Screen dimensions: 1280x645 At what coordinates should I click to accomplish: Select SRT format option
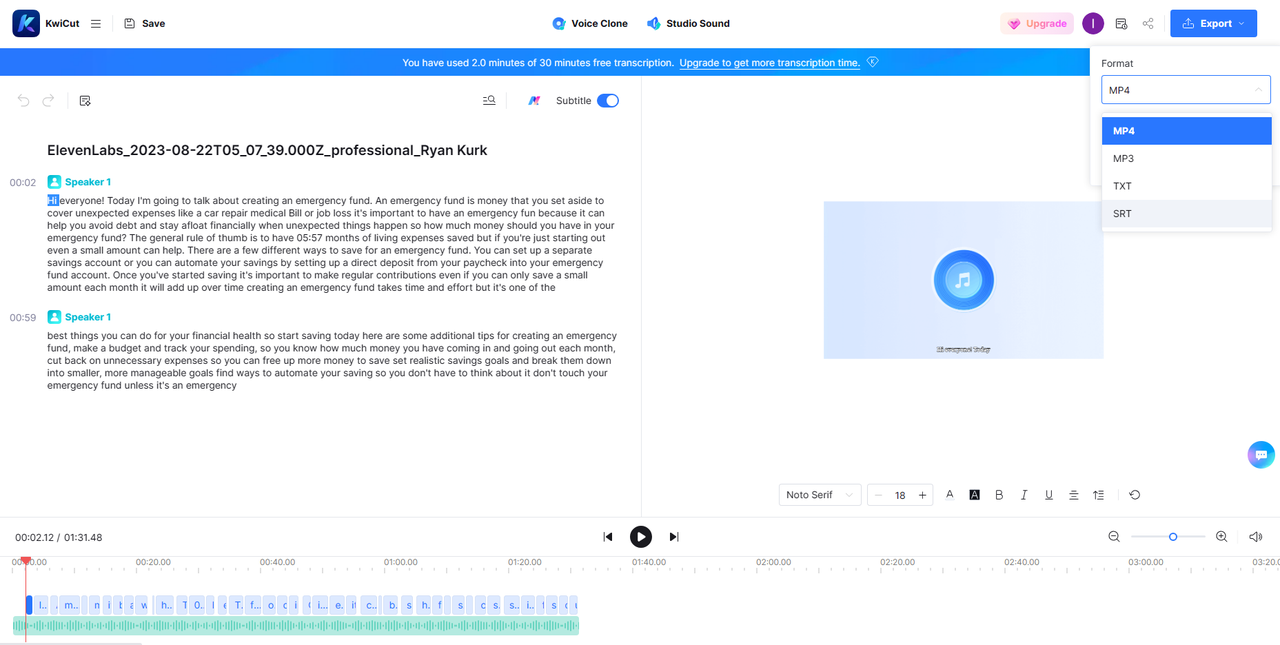(x=1187, y=213)
